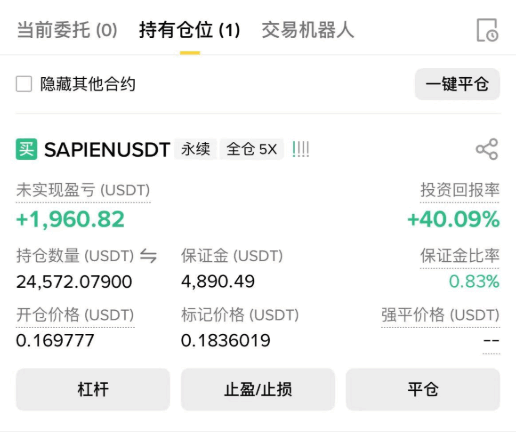The width and height of the screenshot is (516, 432).
Task: Tap the mark price (USDT) label
Action: tap(240, 315)
